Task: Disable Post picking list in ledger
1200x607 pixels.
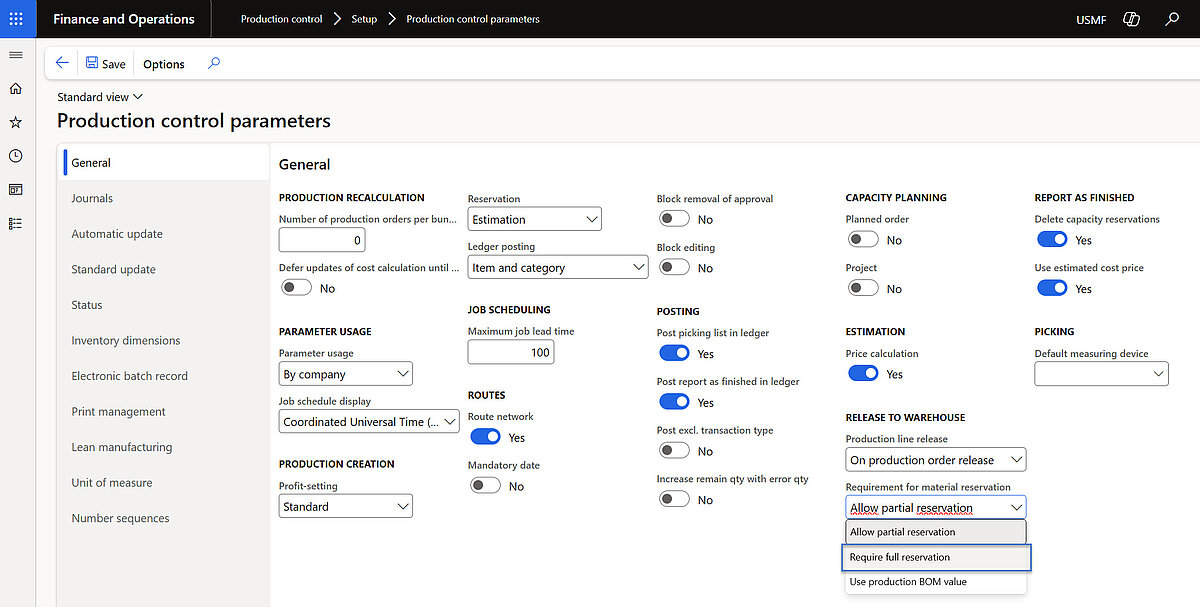Action: pyautogui.click(x=674, y=352)
